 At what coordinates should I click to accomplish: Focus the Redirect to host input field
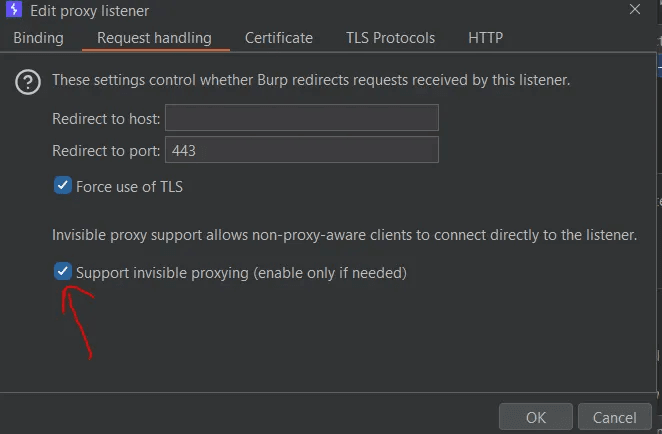click(302, 118)
